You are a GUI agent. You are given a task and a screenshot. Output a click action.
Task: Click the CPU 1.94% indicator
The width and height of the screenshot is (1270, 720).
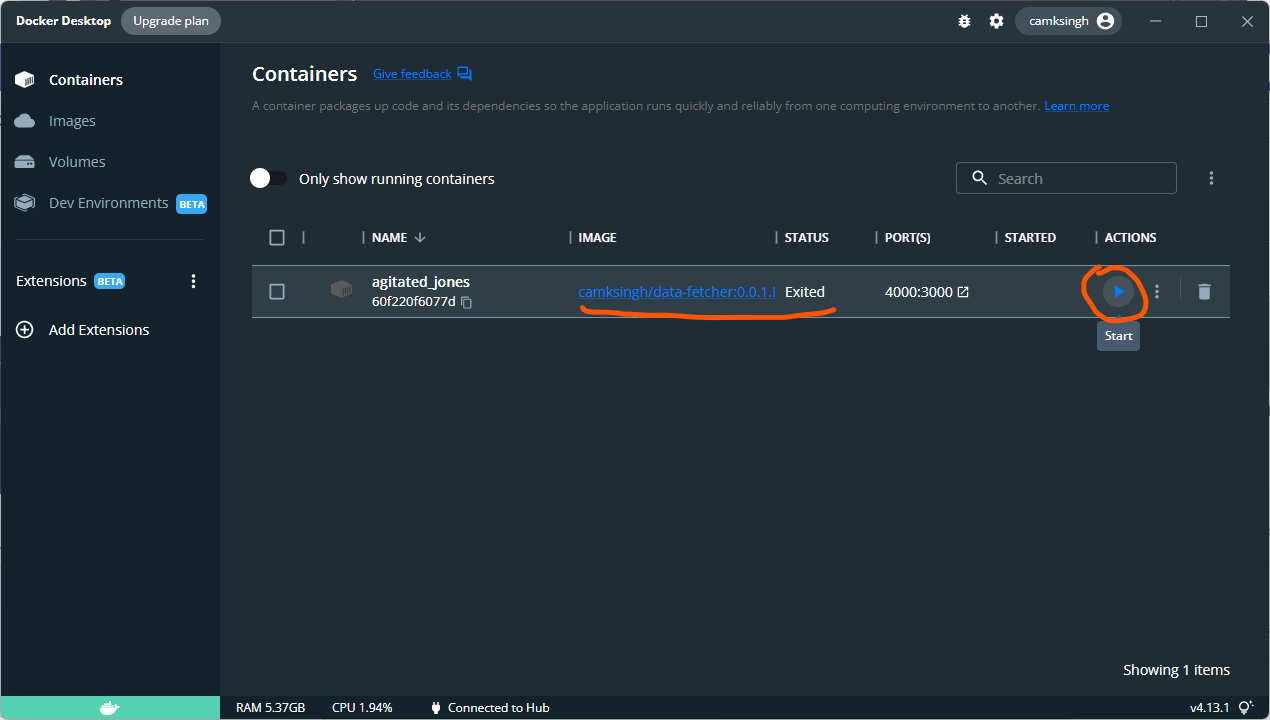click(362, 708)
